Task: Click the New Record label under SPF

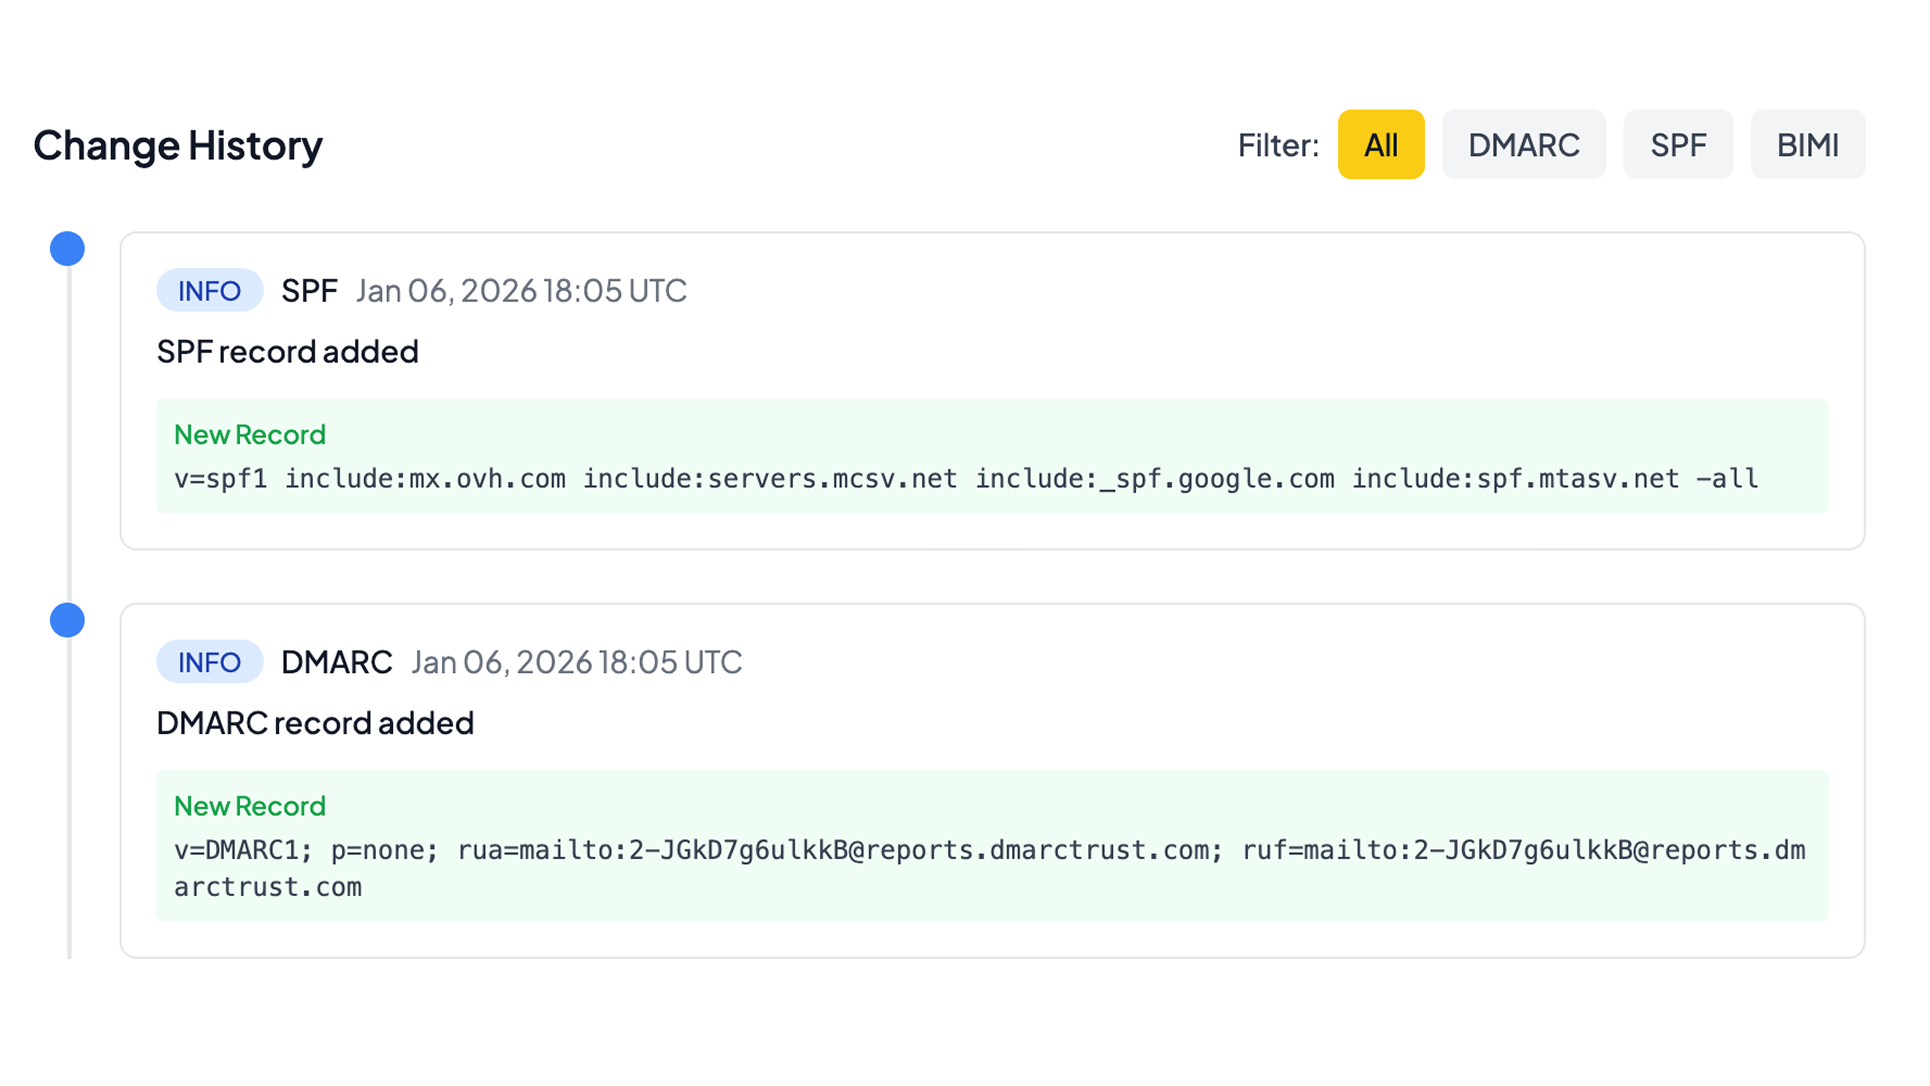Action: (249, 435)
